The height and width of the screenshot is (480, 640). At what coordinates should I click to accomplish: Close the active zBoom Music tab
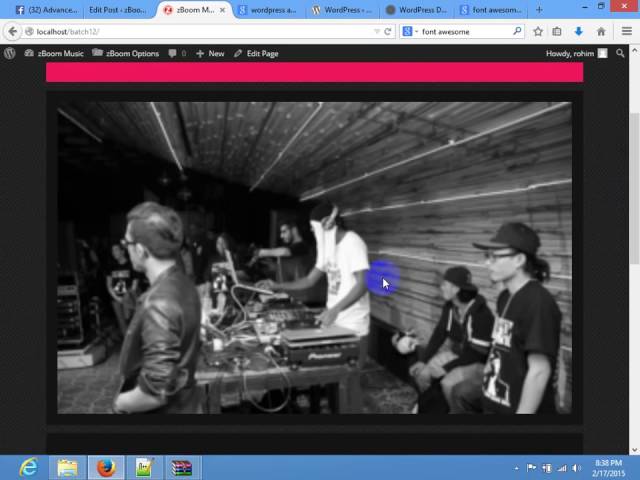click(x=223, y=10)
